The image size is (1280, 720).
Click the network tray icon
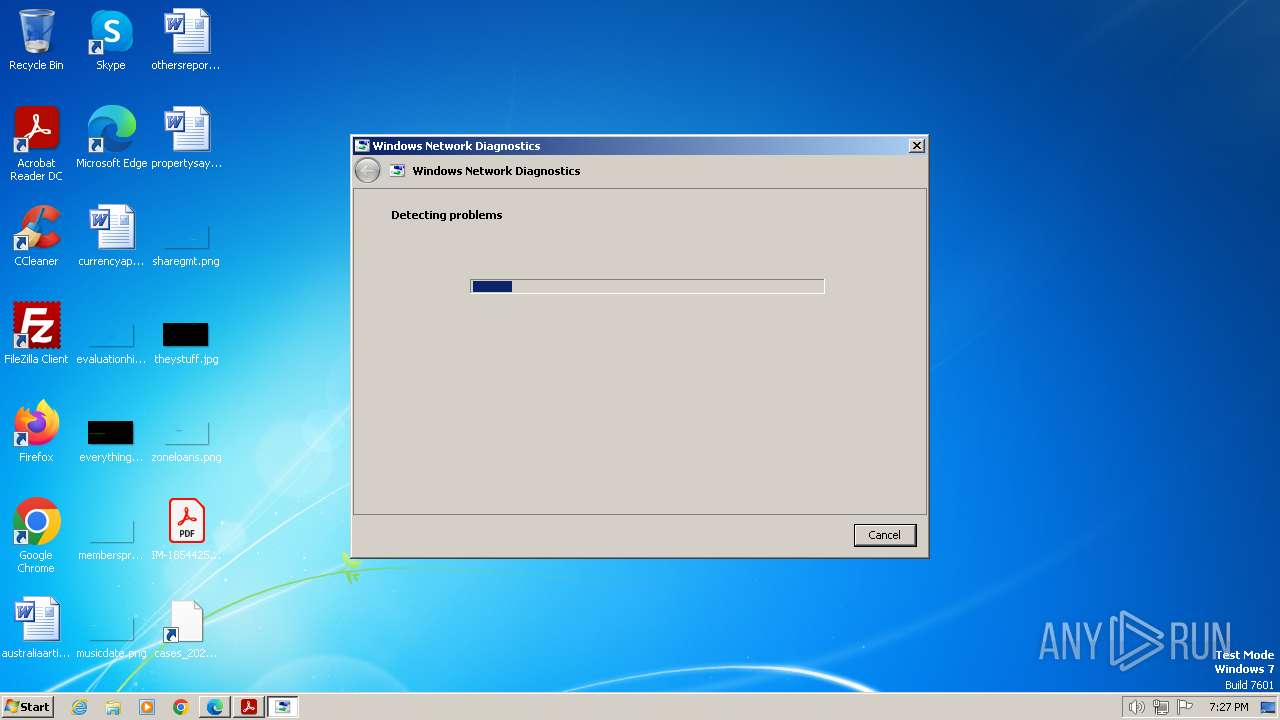[1161, 707]
